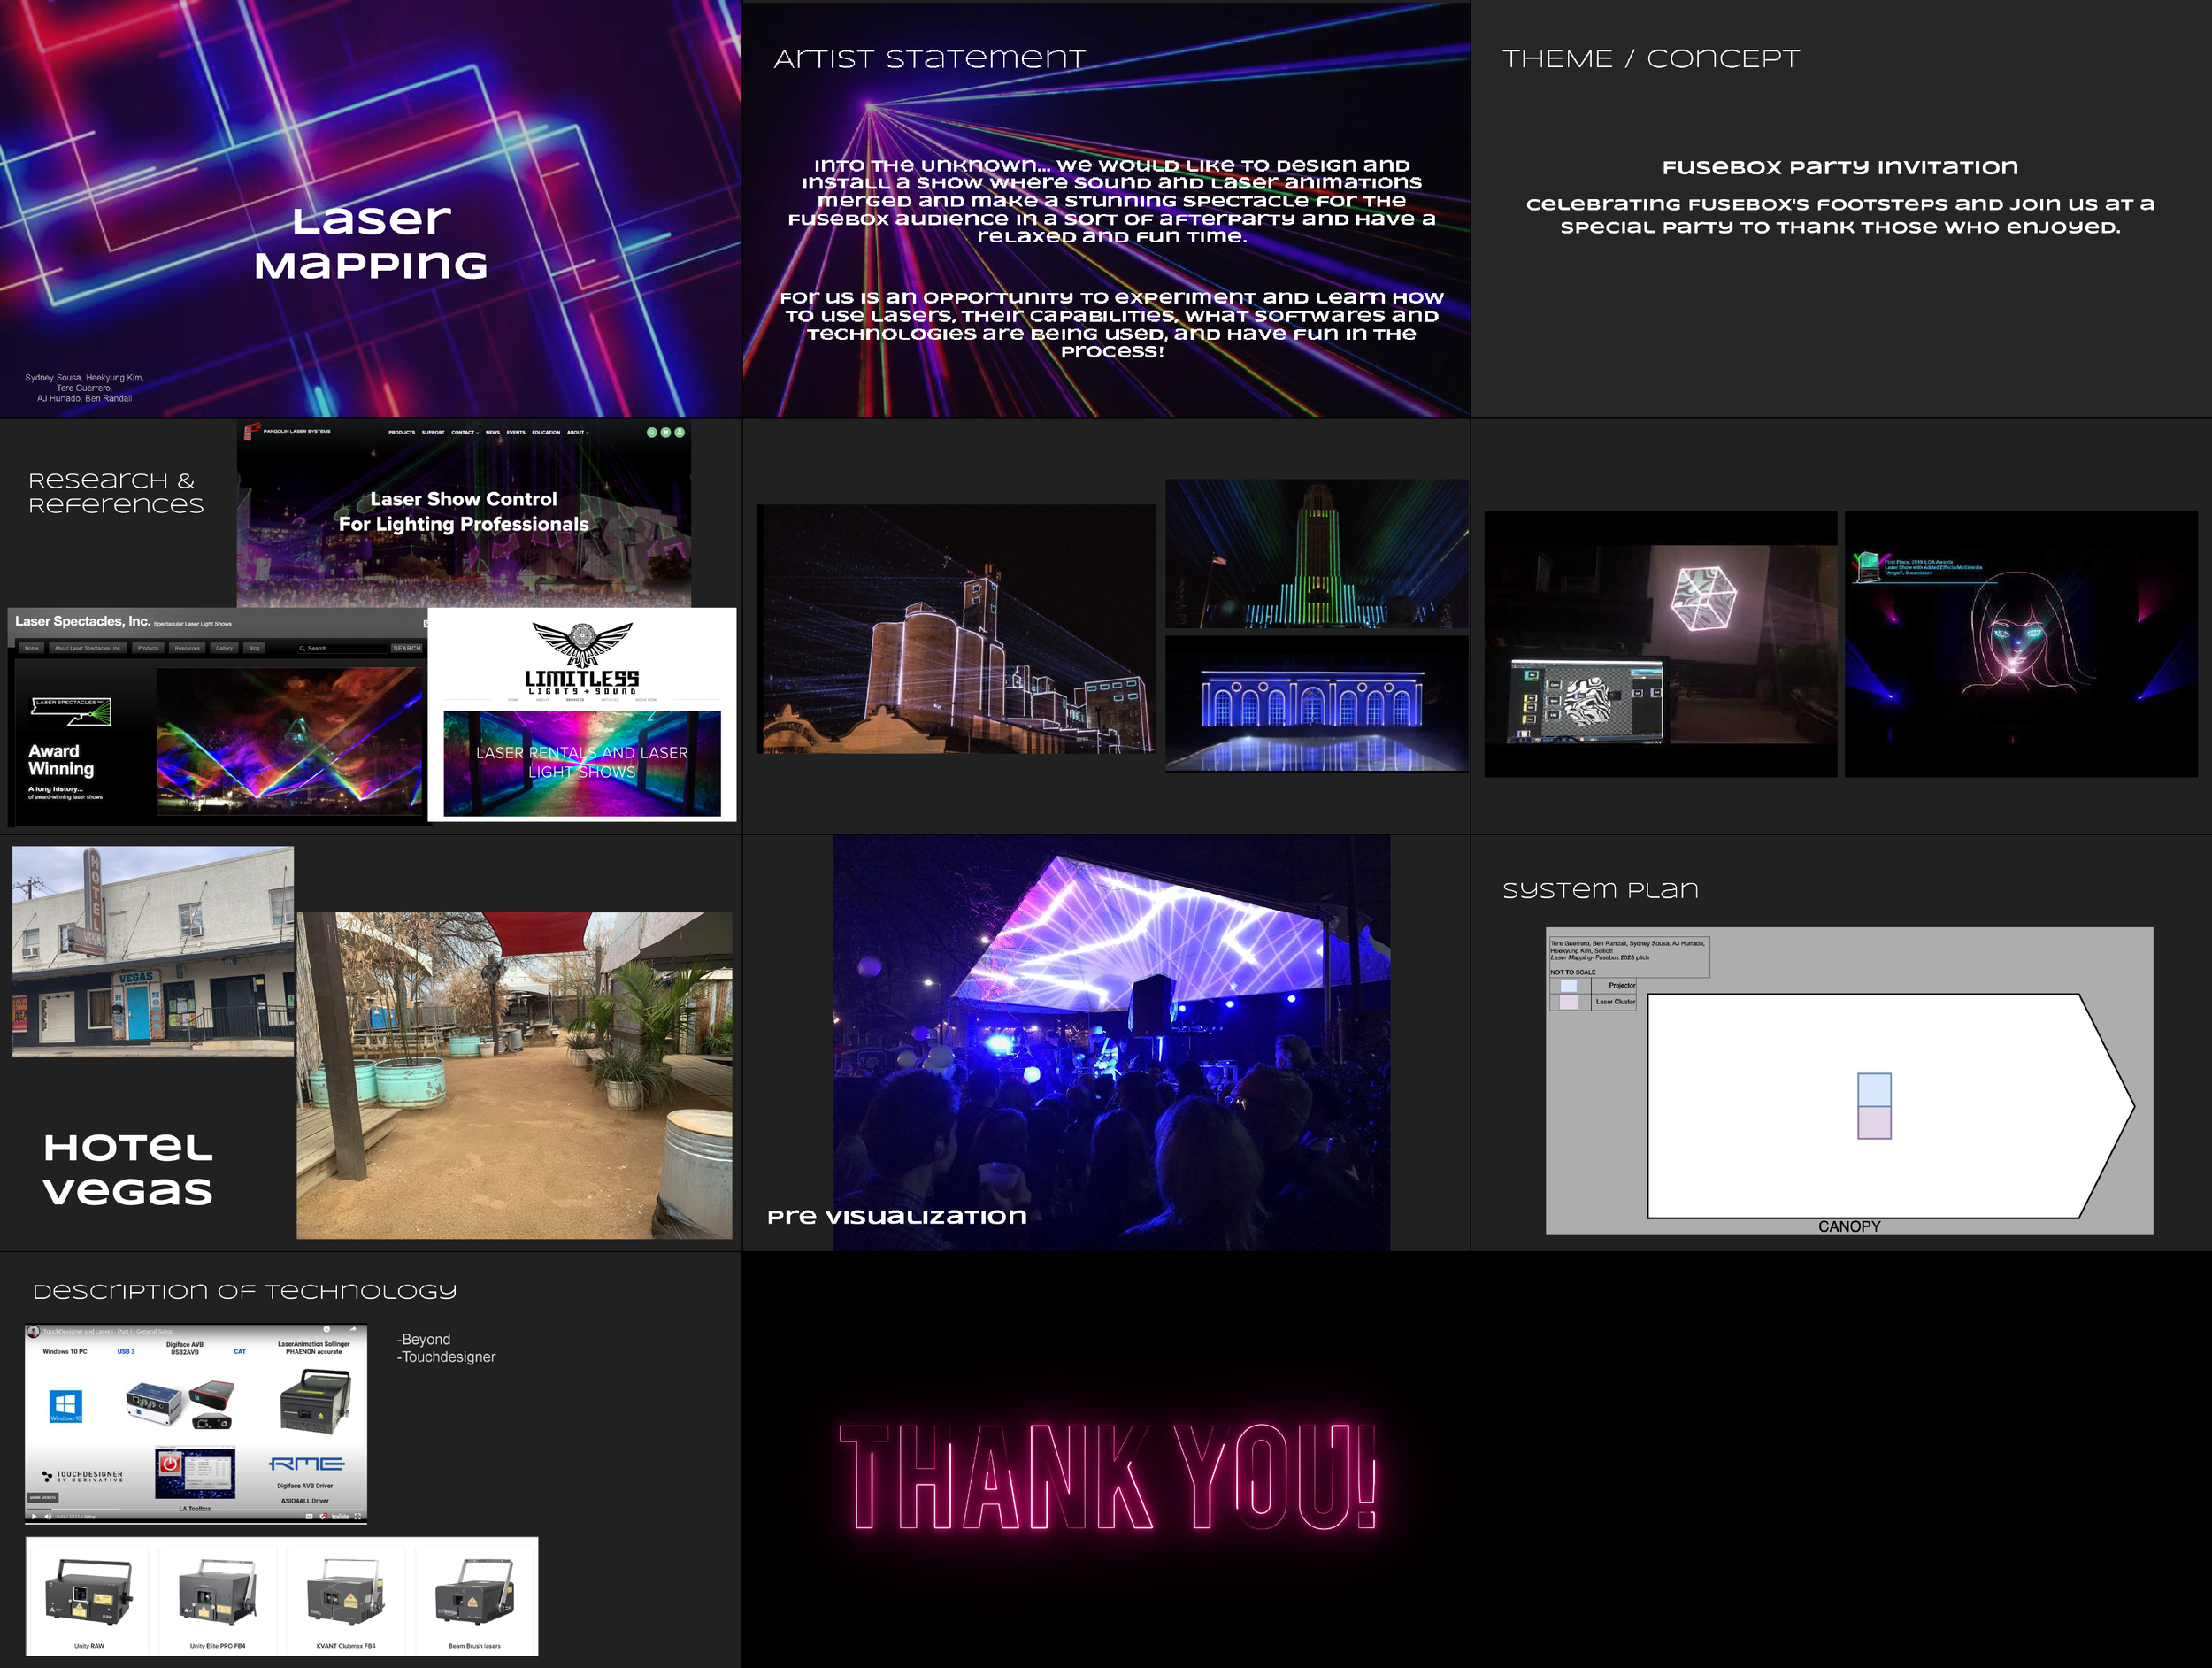Open the green shopping cart icon
2212x1668 pixels.
tap(666, 433)
